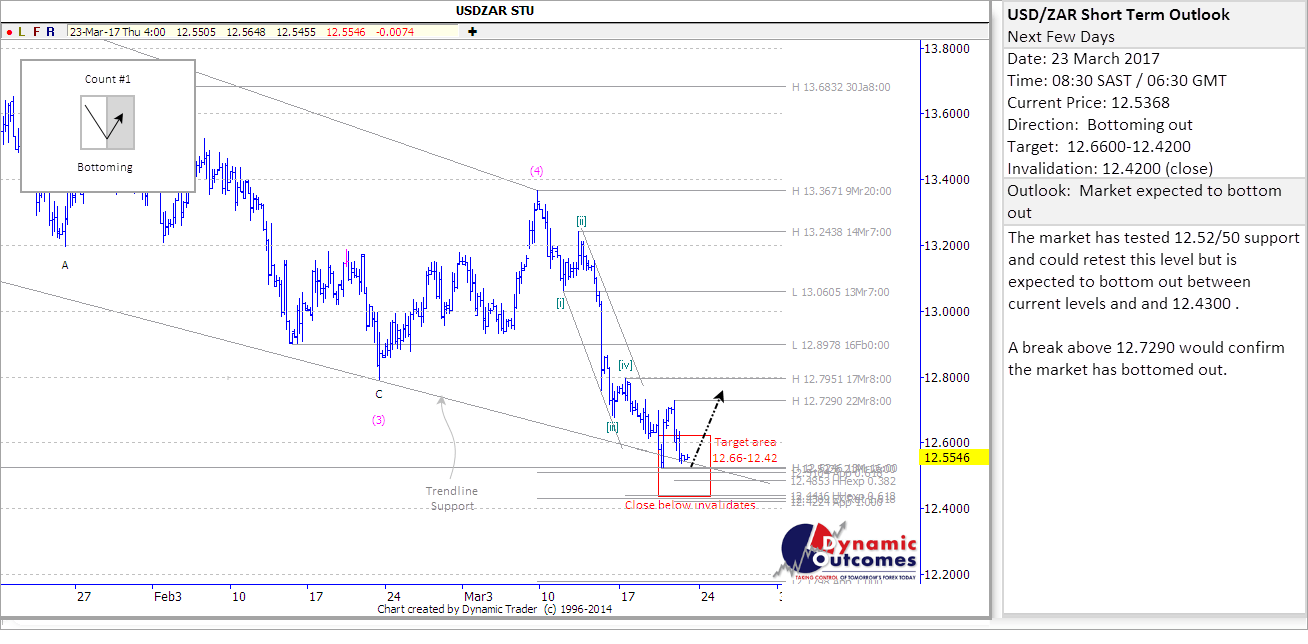Click the Feb3 date on the time axis
Viewport: 1308px width, 644px height.
tap(167, 596)
